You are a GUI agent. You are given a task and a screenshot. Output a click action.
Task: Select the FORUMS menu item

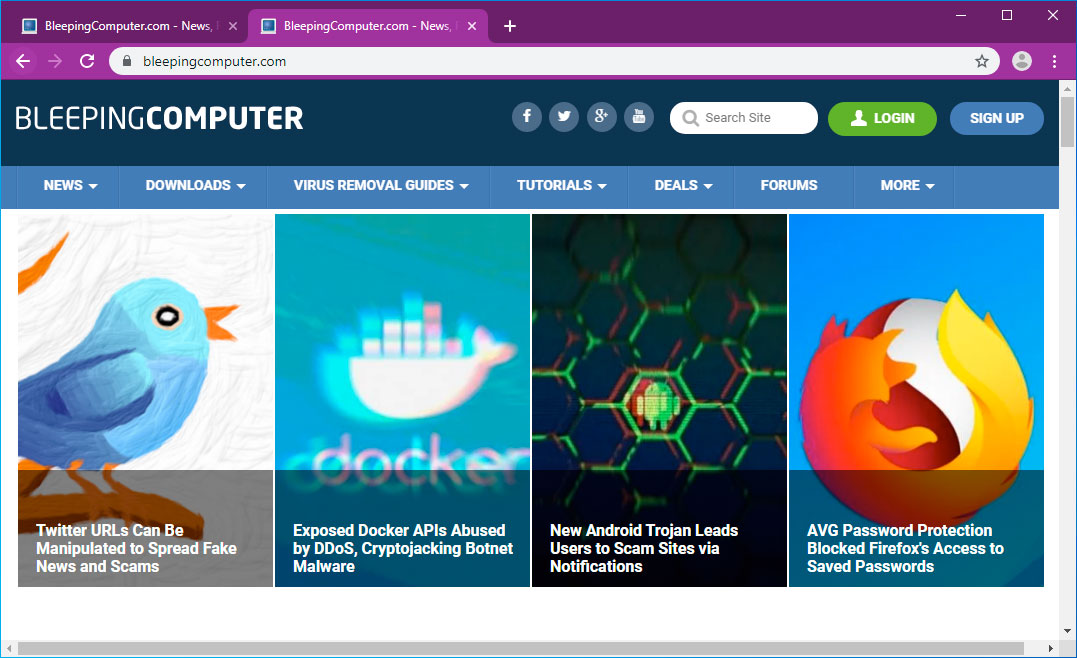[x=789, y=186]
